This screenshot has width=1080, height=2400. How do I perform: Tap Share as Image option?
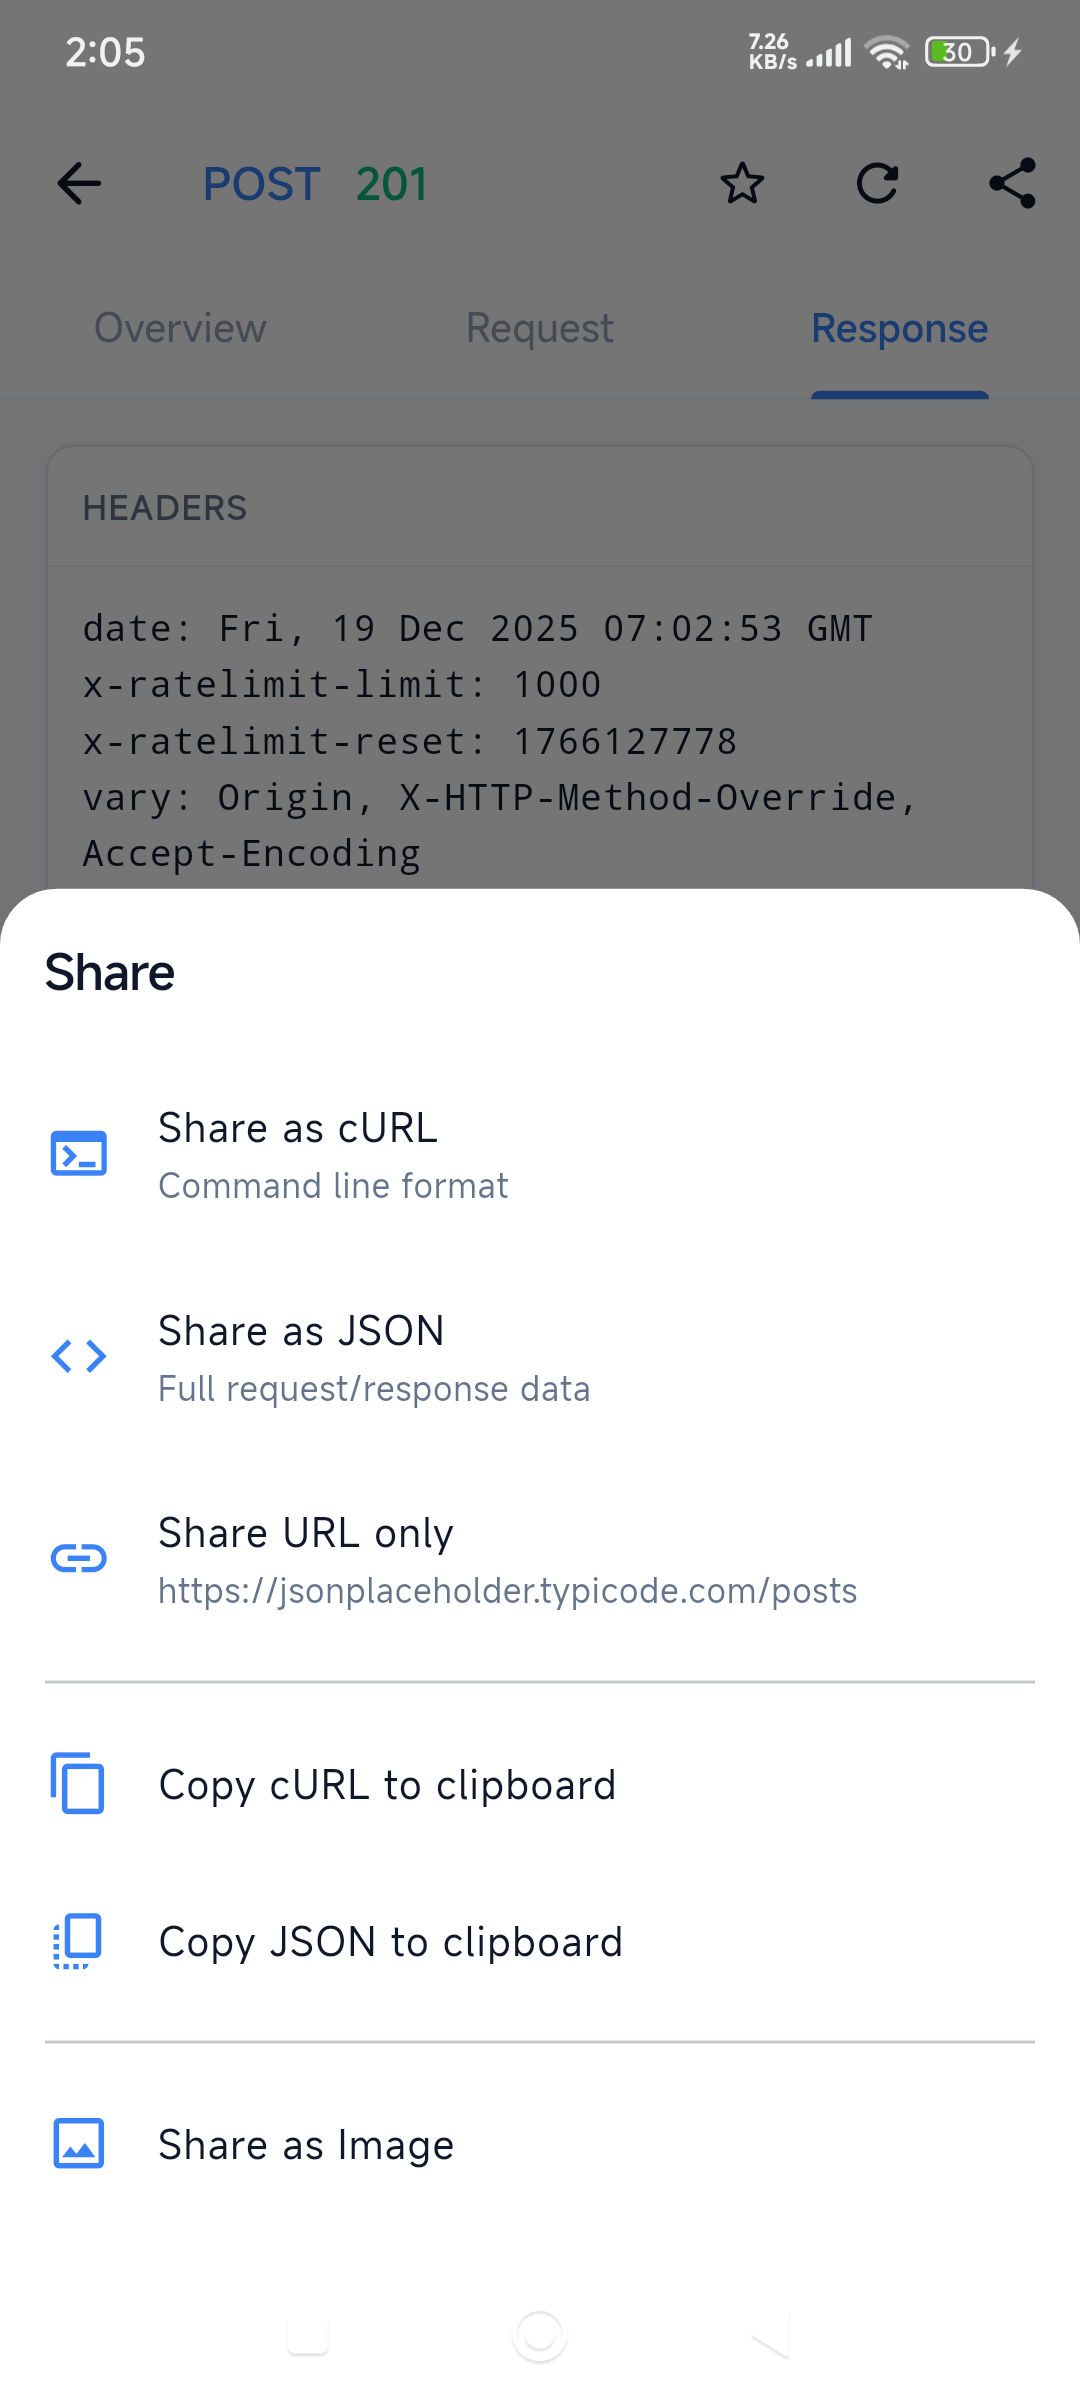304,2144
